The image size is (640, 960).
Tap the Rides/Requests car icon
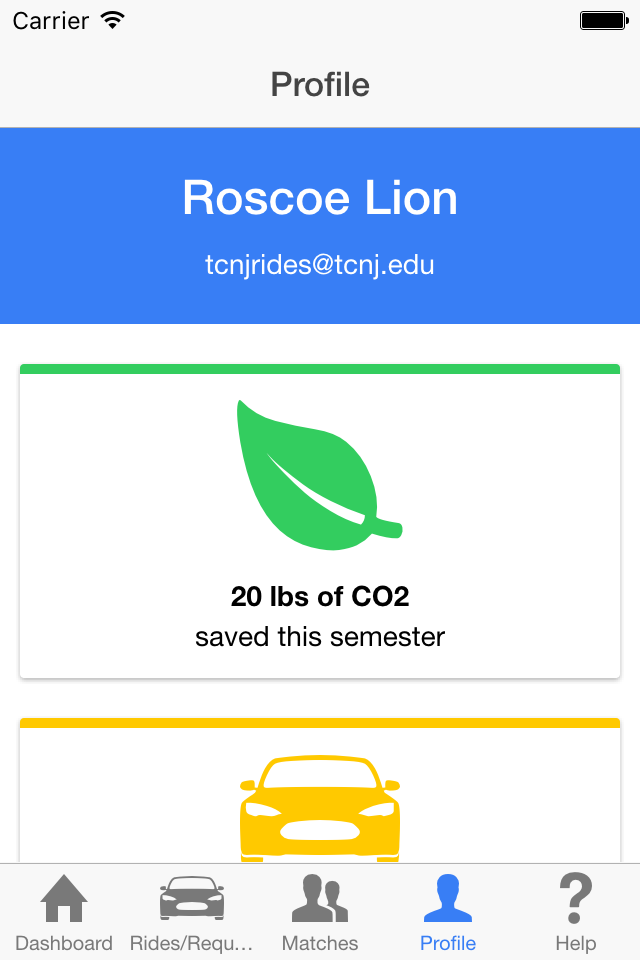(192, 898)
